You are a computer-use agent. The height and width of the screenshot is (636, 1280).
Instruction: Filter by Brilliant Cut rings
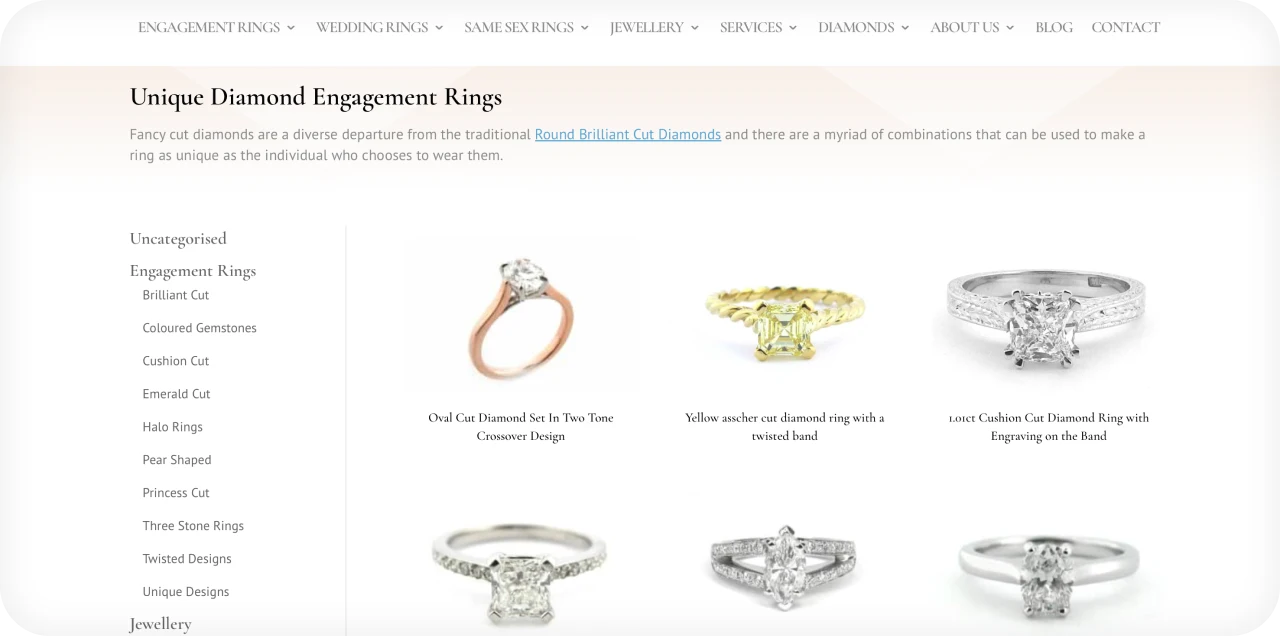(x=176, y=295)
